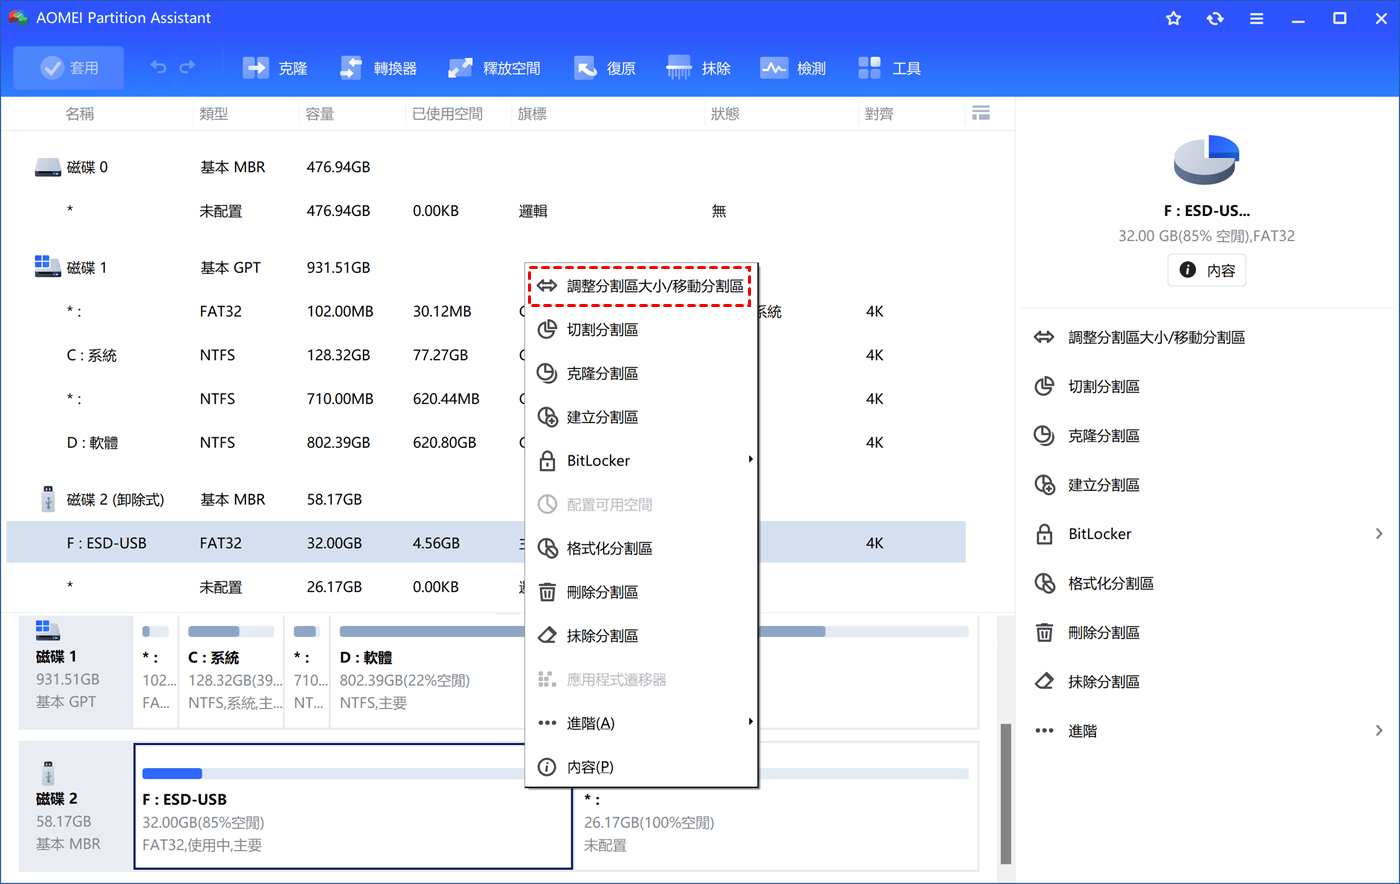
Task: Select the 476.94GB 未配置 row
Action: tap(486, 211)
